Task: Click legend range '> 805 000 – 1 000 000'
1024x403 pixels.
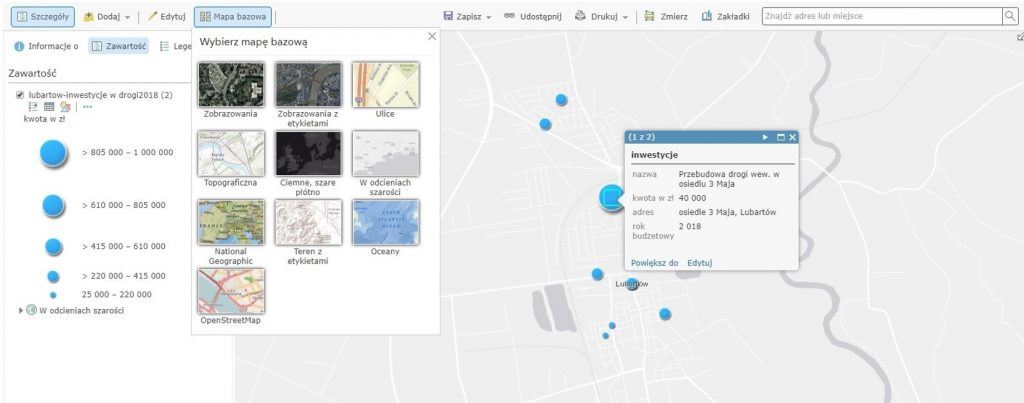Action: tap(128, 153)
